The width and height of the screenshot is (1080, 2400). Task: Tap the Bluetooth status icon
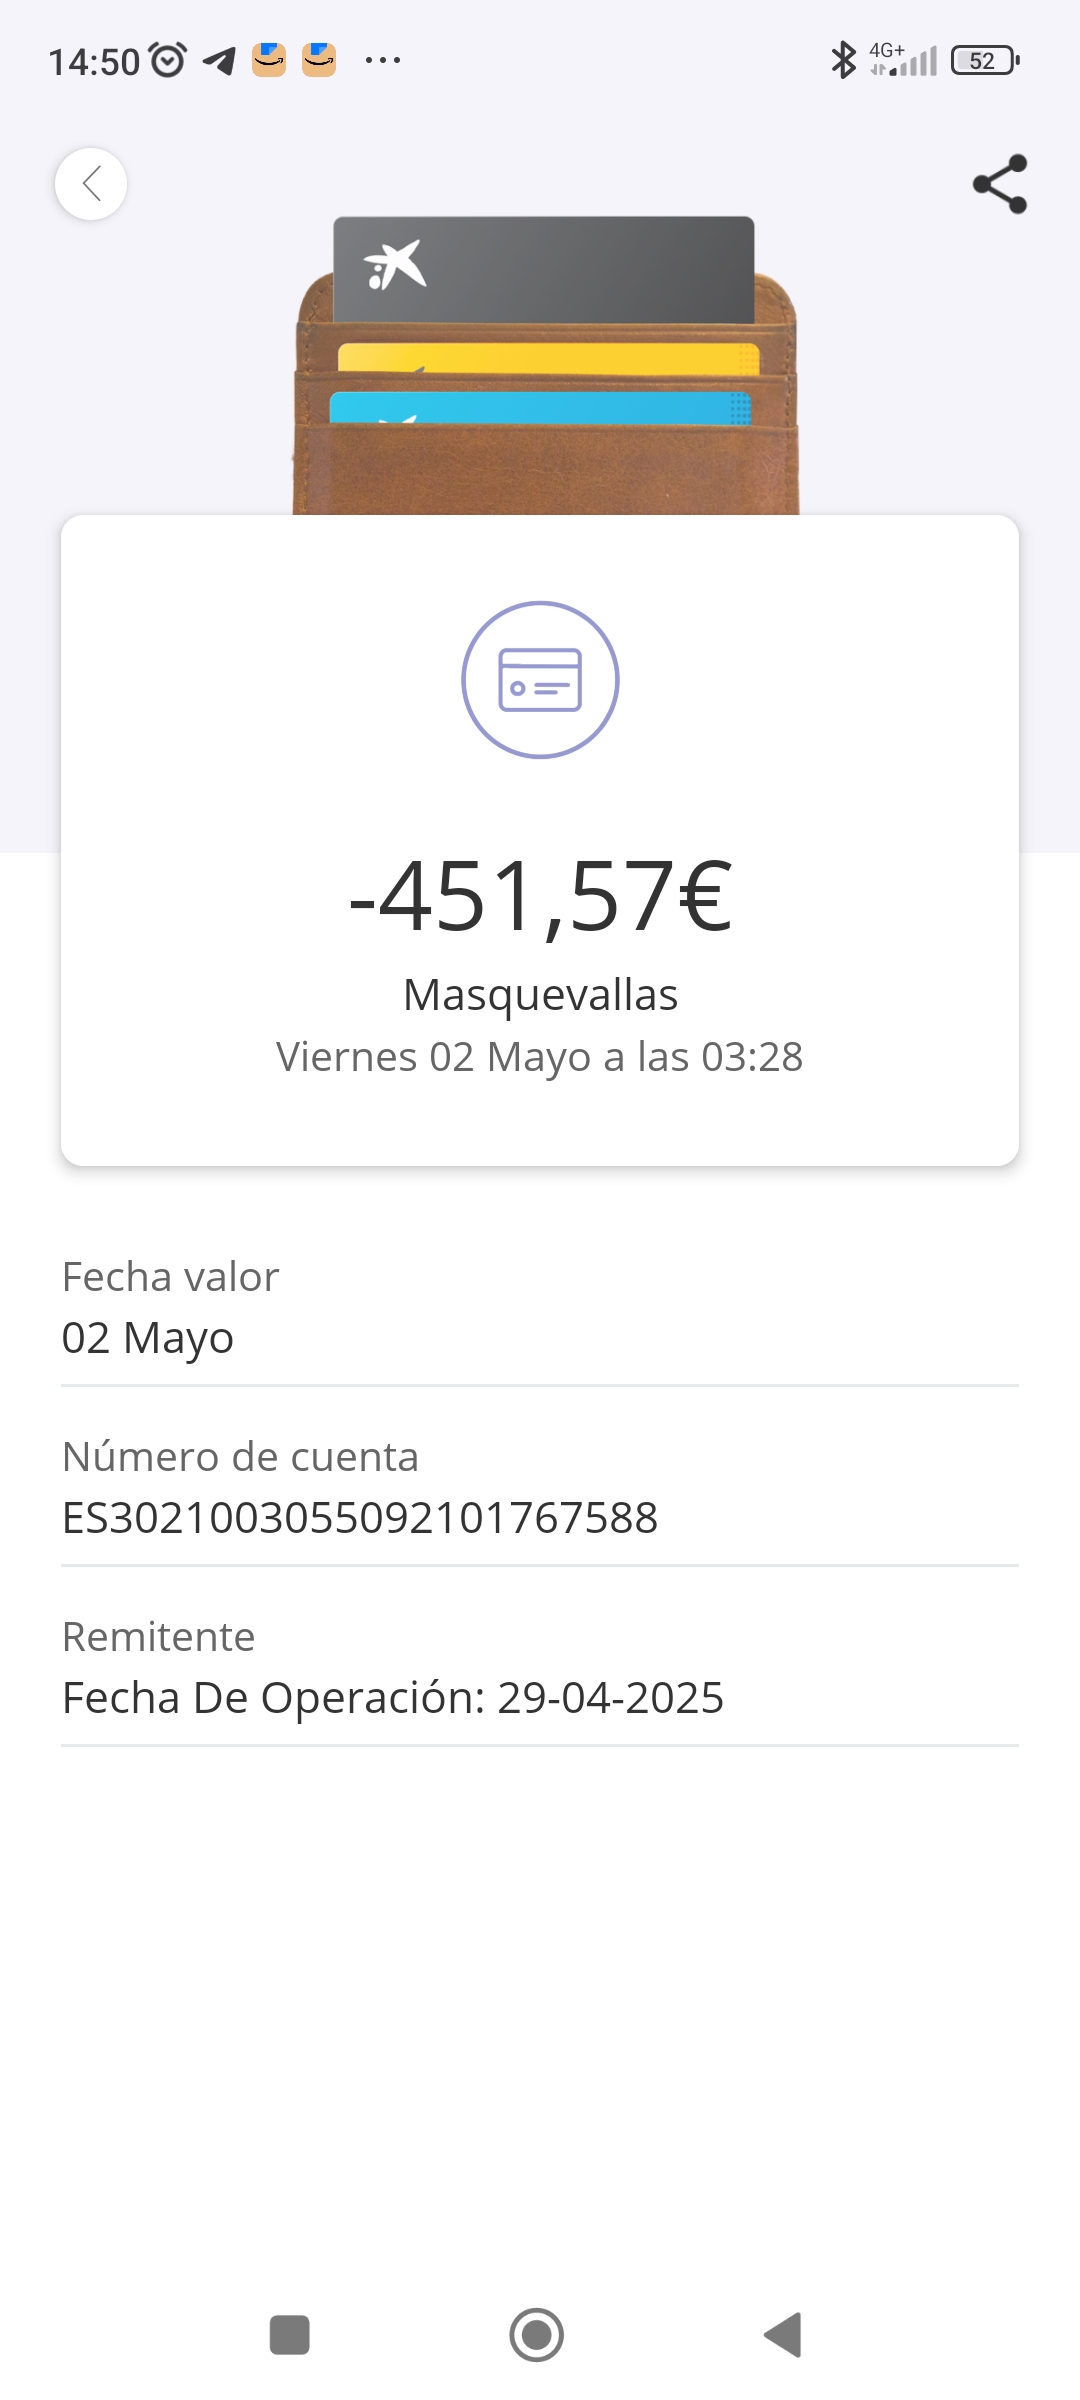coord(843,60)
